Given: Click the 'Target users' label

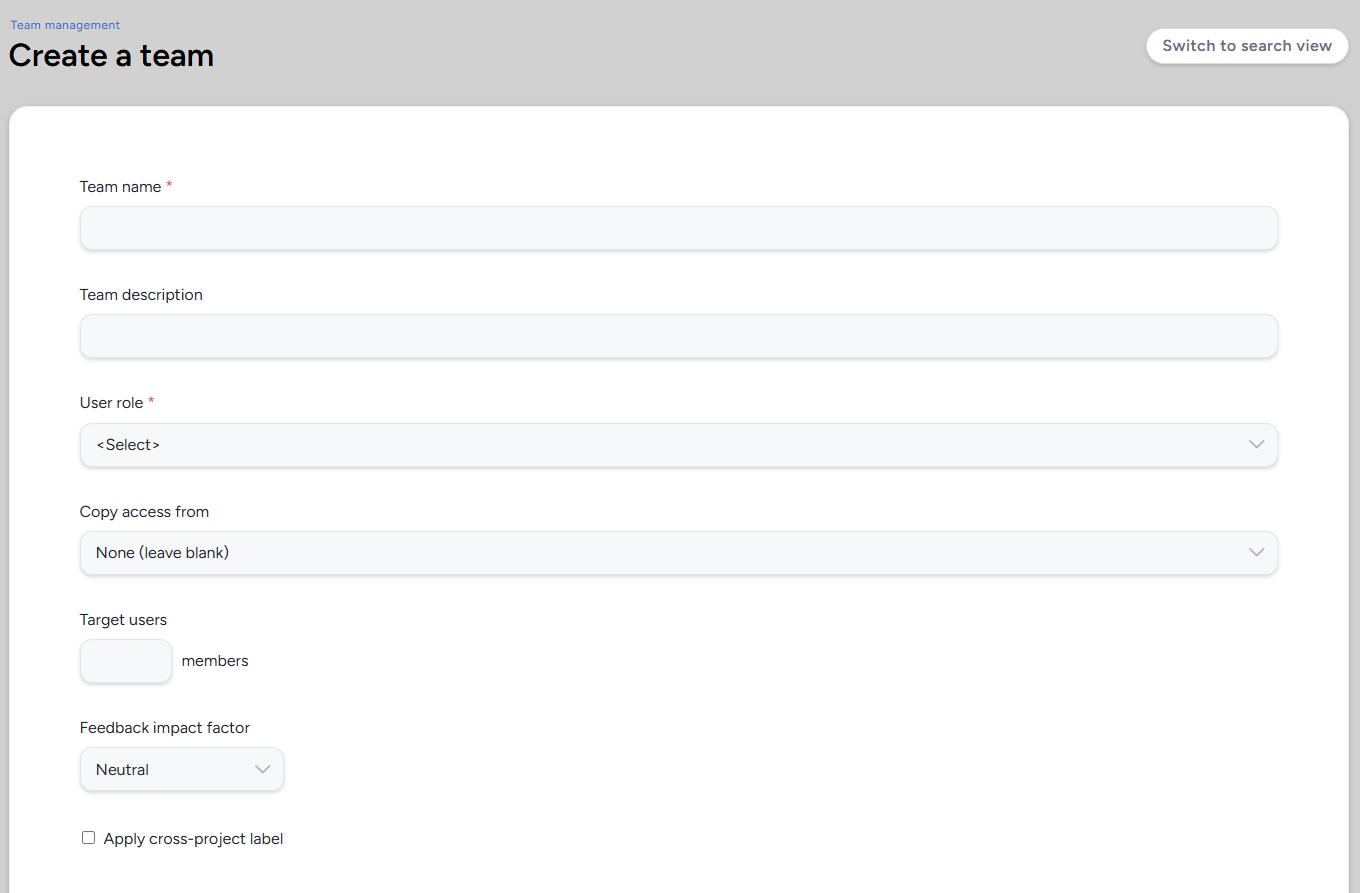Looking at the screenshot, I should point(123,620).
